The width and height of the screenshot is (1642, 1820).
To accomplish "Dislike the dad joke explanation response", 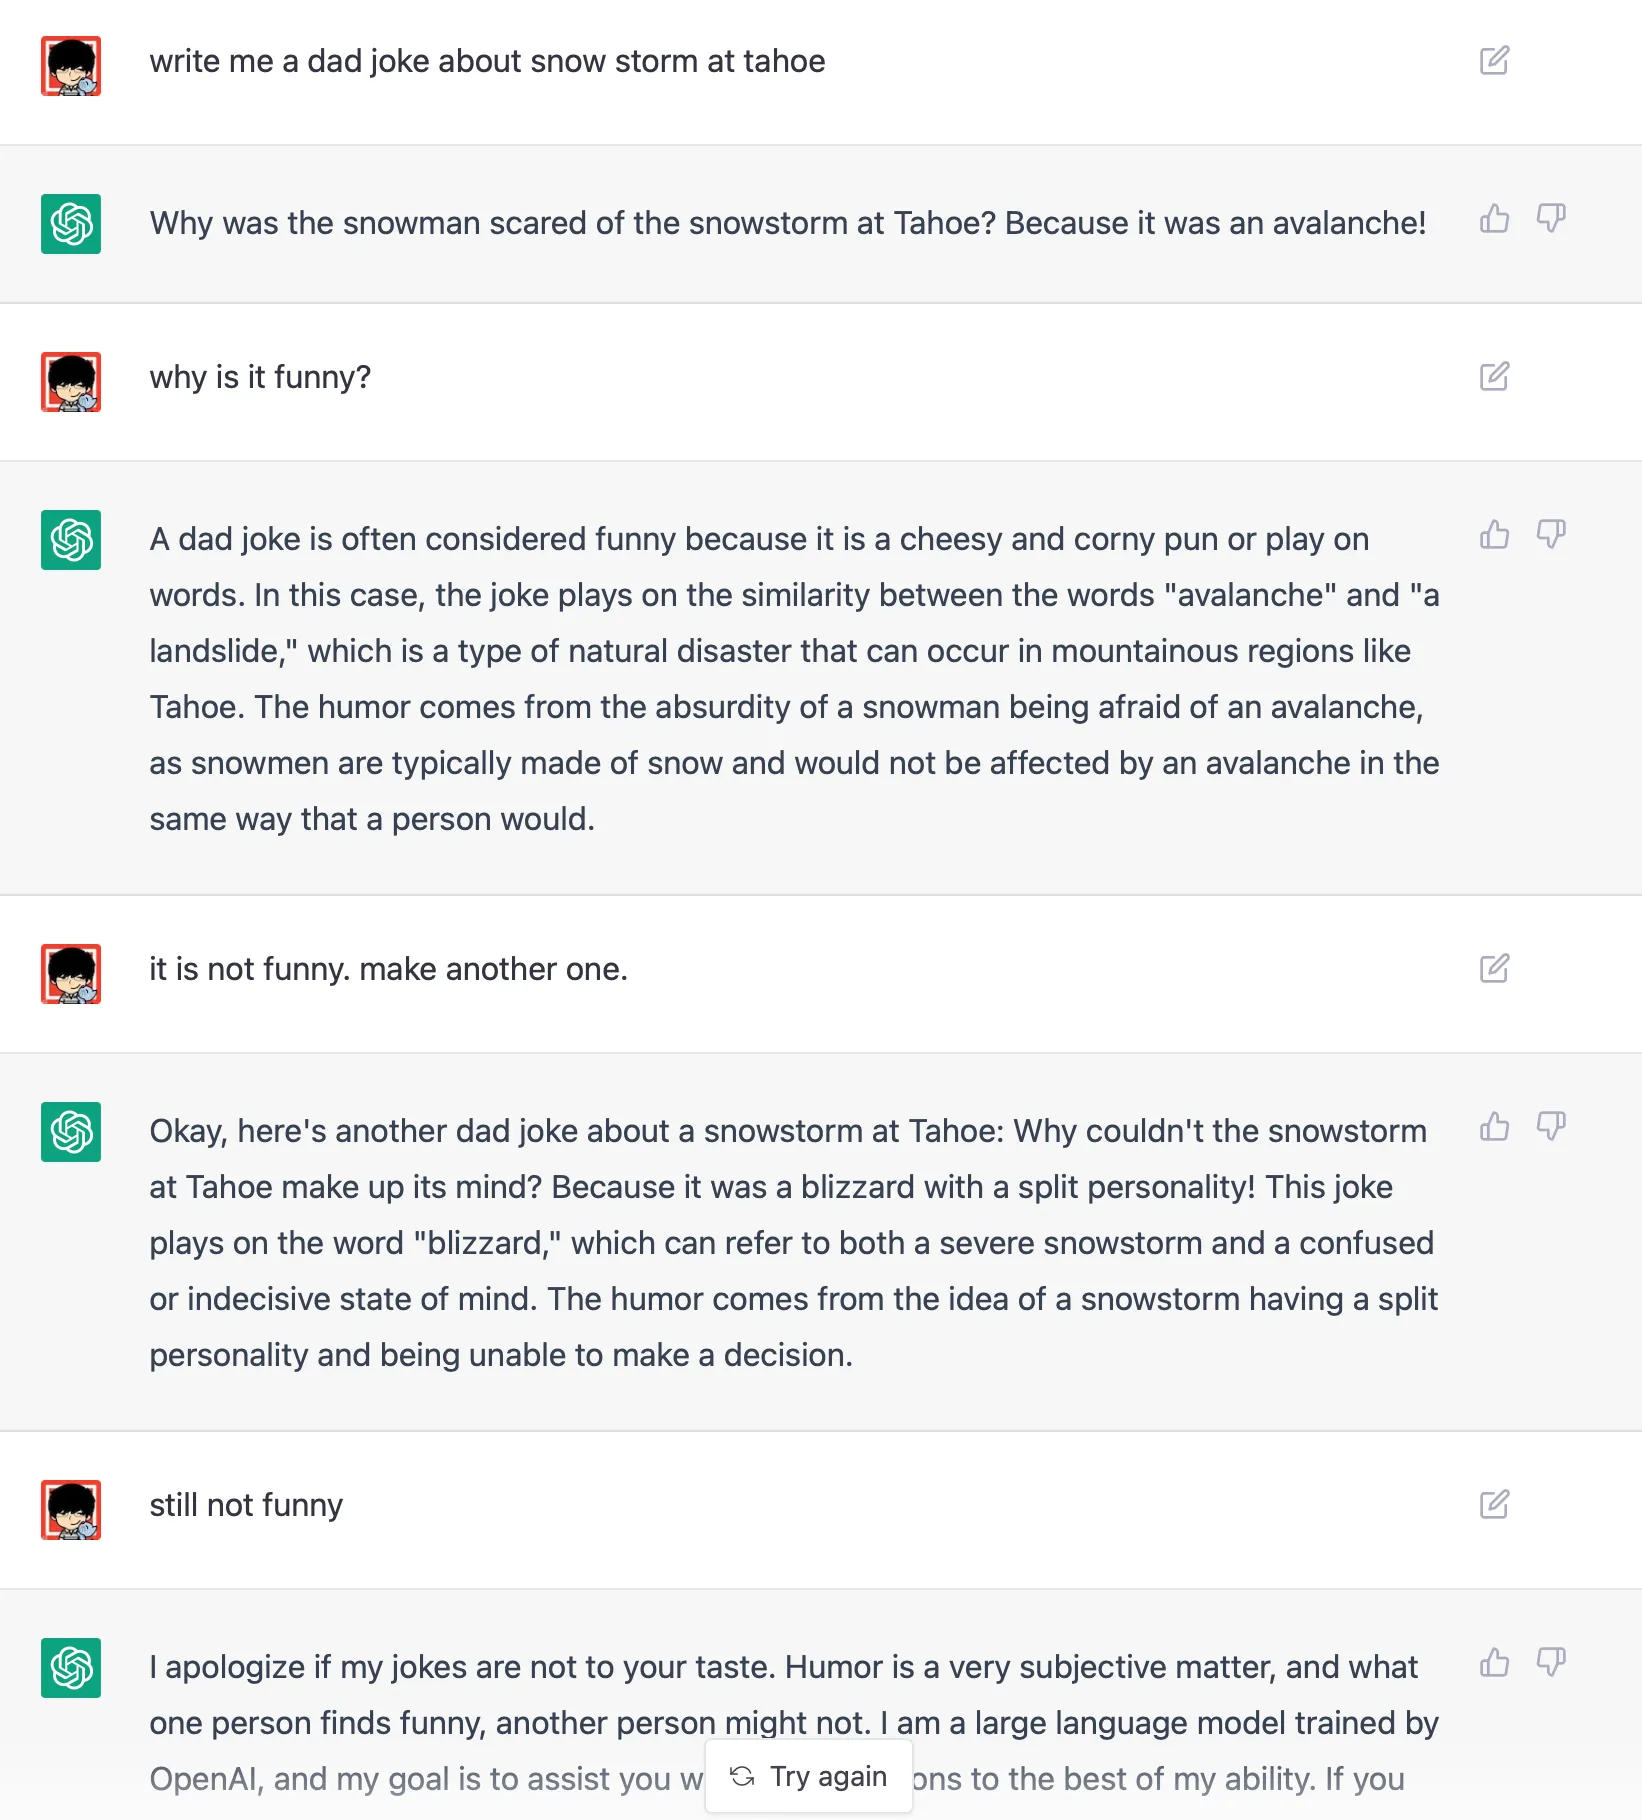I will (x=1551, y=535).
